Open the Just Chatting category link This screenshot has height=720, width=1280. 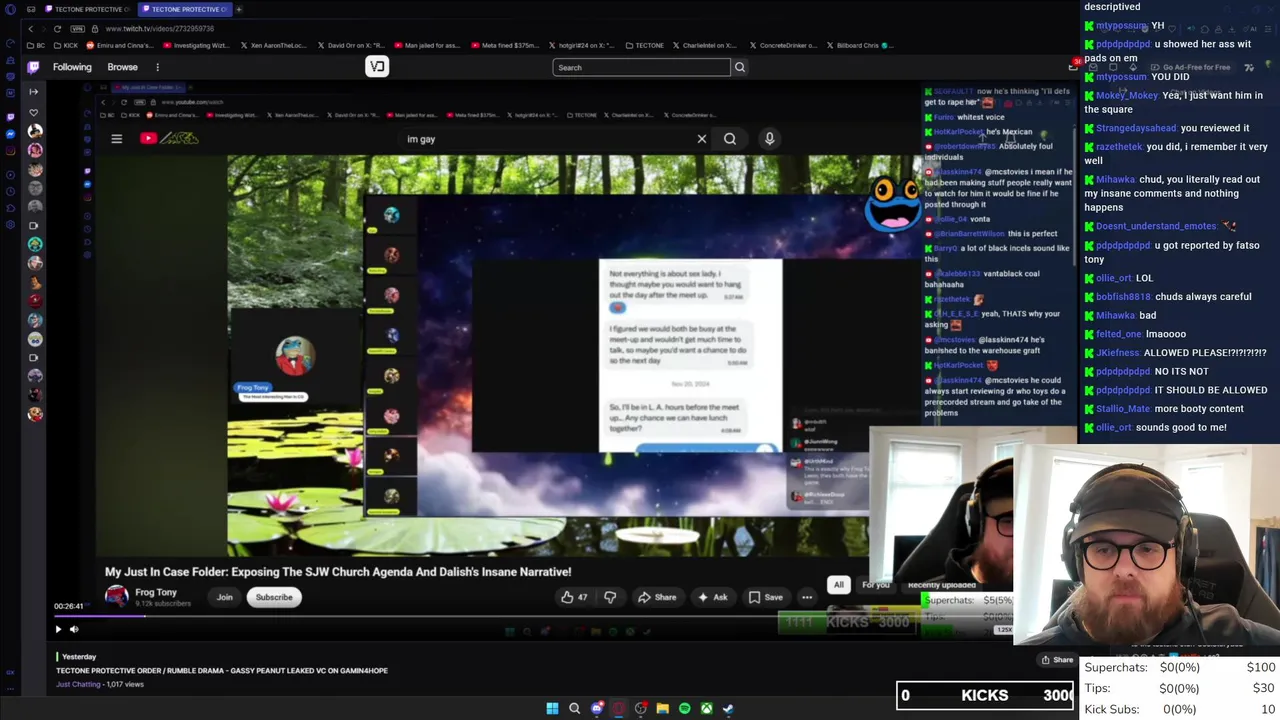tap(78, 684)
